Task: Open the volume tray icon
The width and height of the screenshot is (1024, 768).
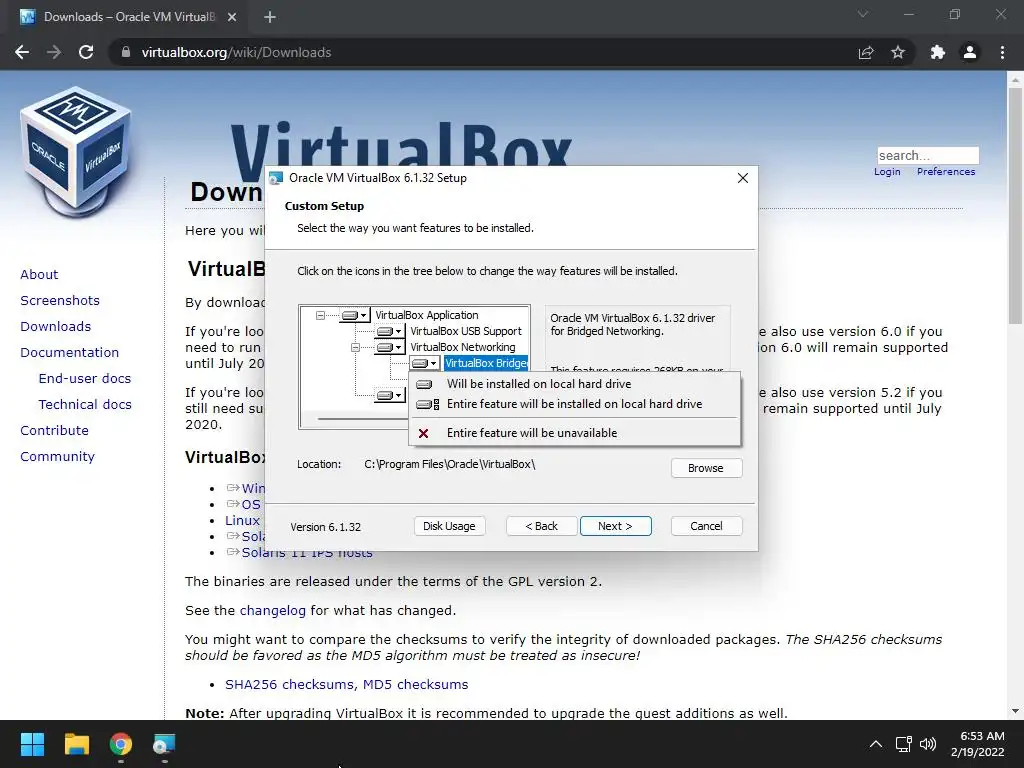Action: coord(927,744)
